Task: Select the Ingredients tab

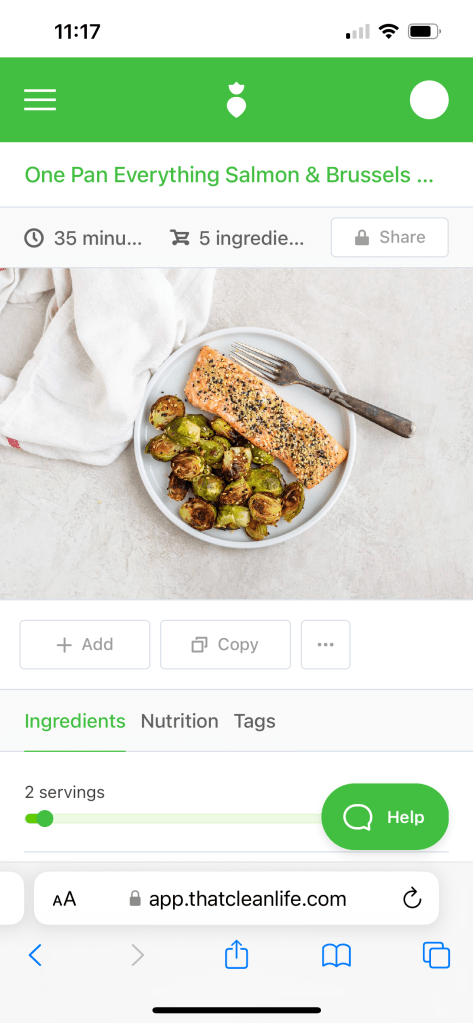Action: [x=75, y=721]
